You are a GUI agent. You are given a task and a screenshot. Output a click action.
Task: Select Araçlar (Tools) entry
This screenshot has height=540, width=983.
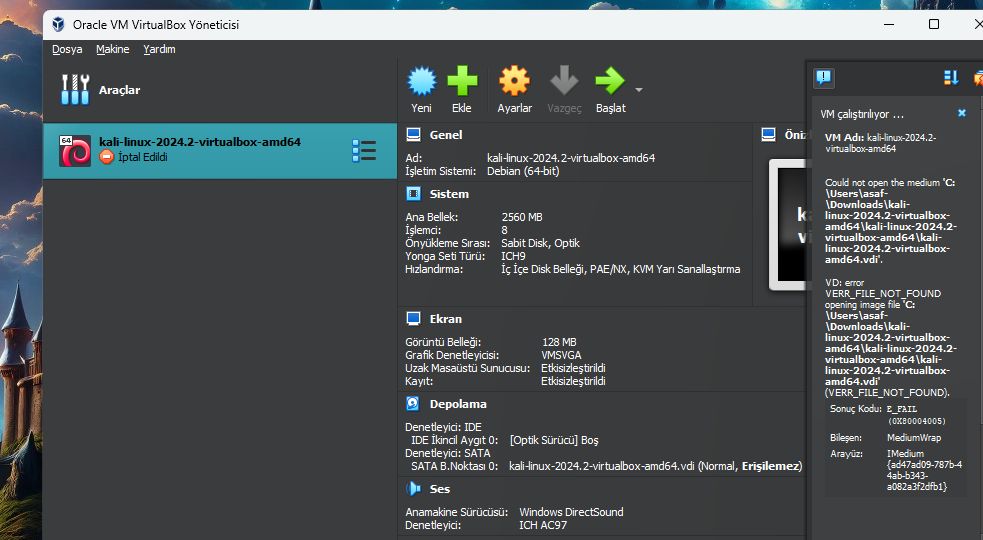tap(220, 90)
